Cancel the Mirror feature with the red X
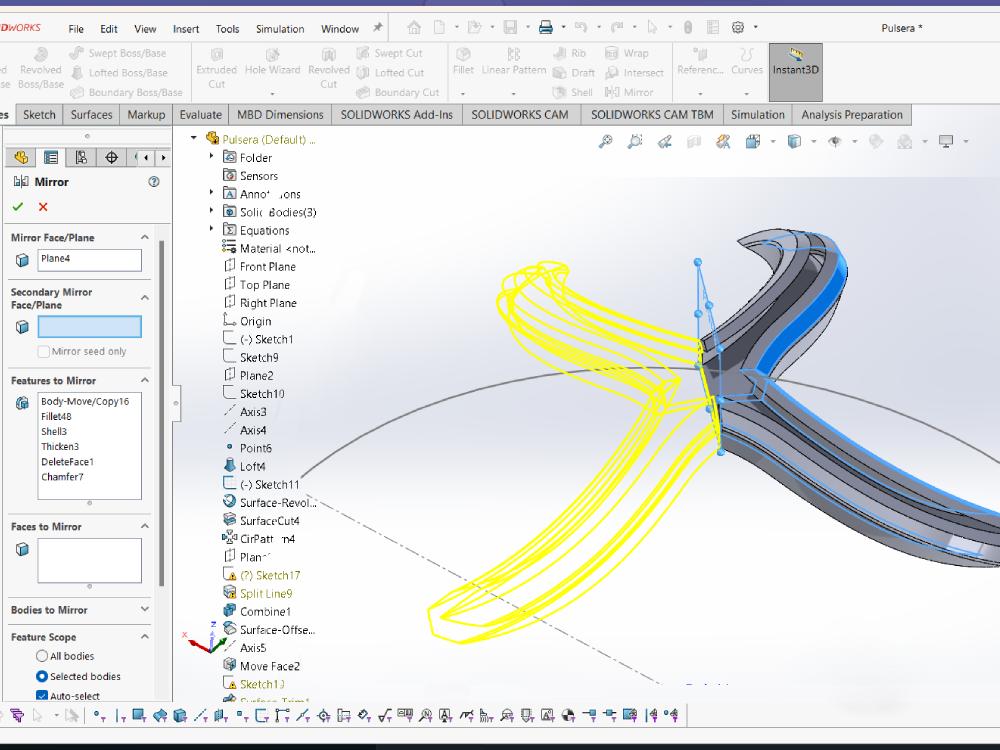 tap(43, 207)
